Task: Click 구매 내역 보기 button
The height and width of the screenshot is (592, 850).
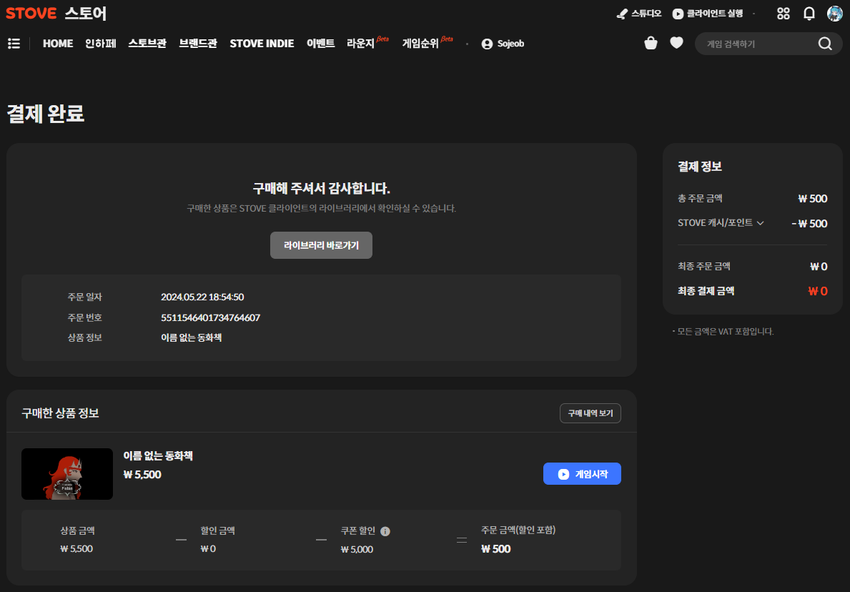Action: [x=590, y=413]
